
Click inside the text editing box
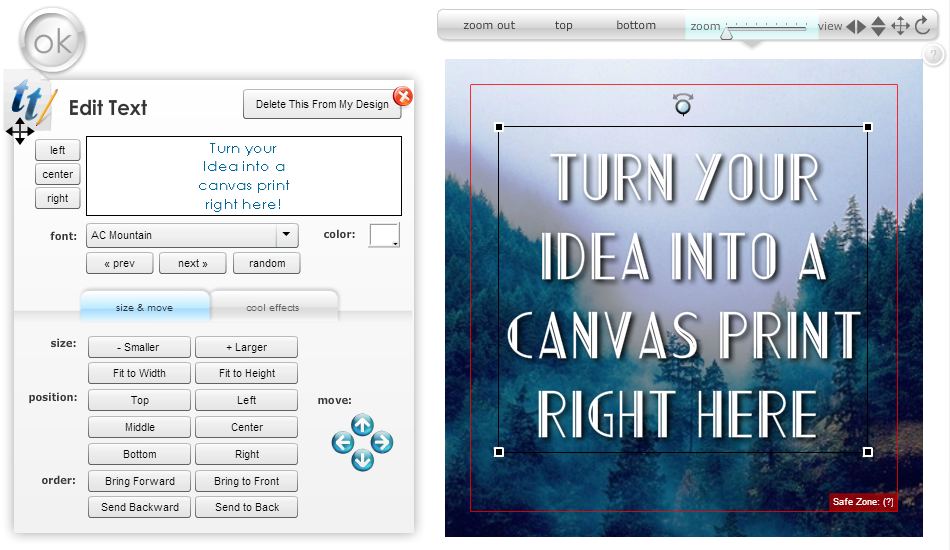pos(244,176)
